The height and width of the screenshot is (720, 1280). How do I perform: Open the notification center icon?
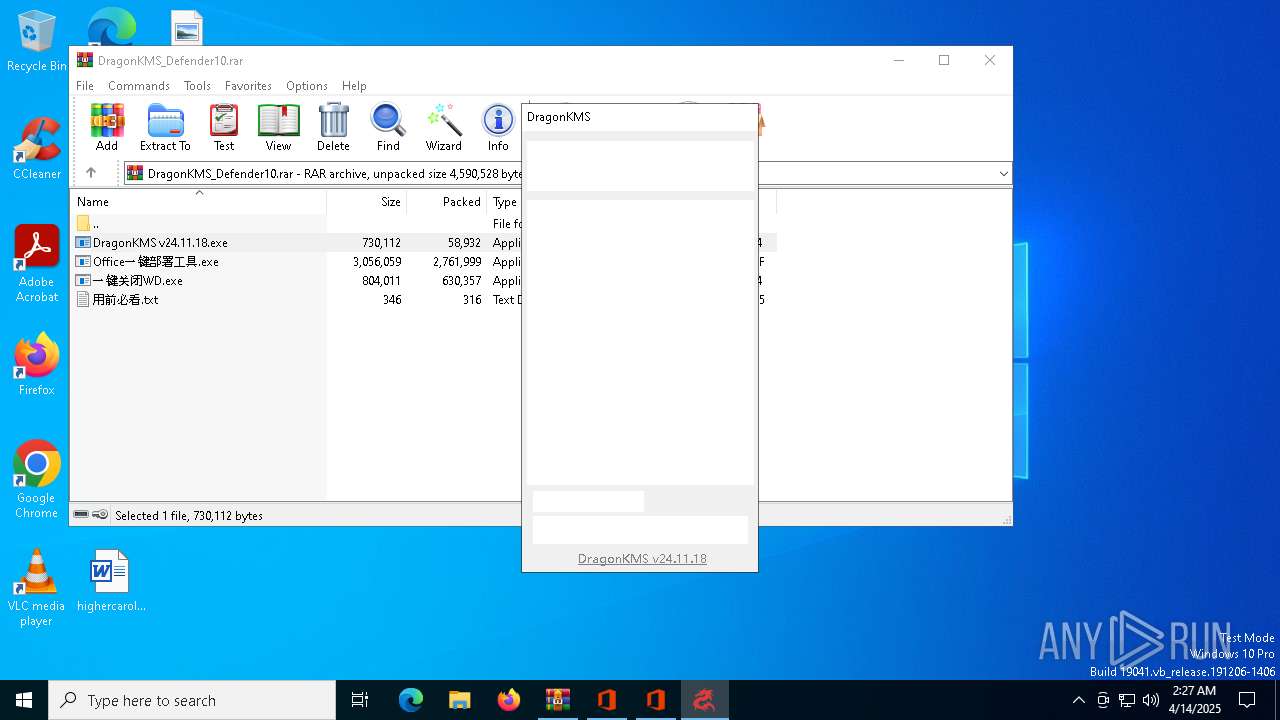1247,700
